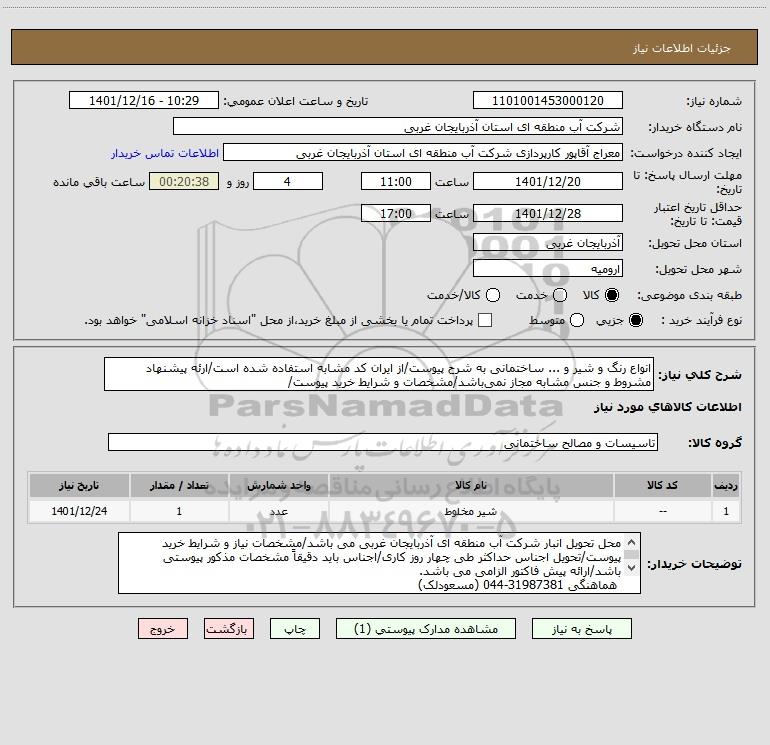Click the استان محل تحویل field
Image resolution: width=770 pixels, height=745 pixels.
pos(548,242)
